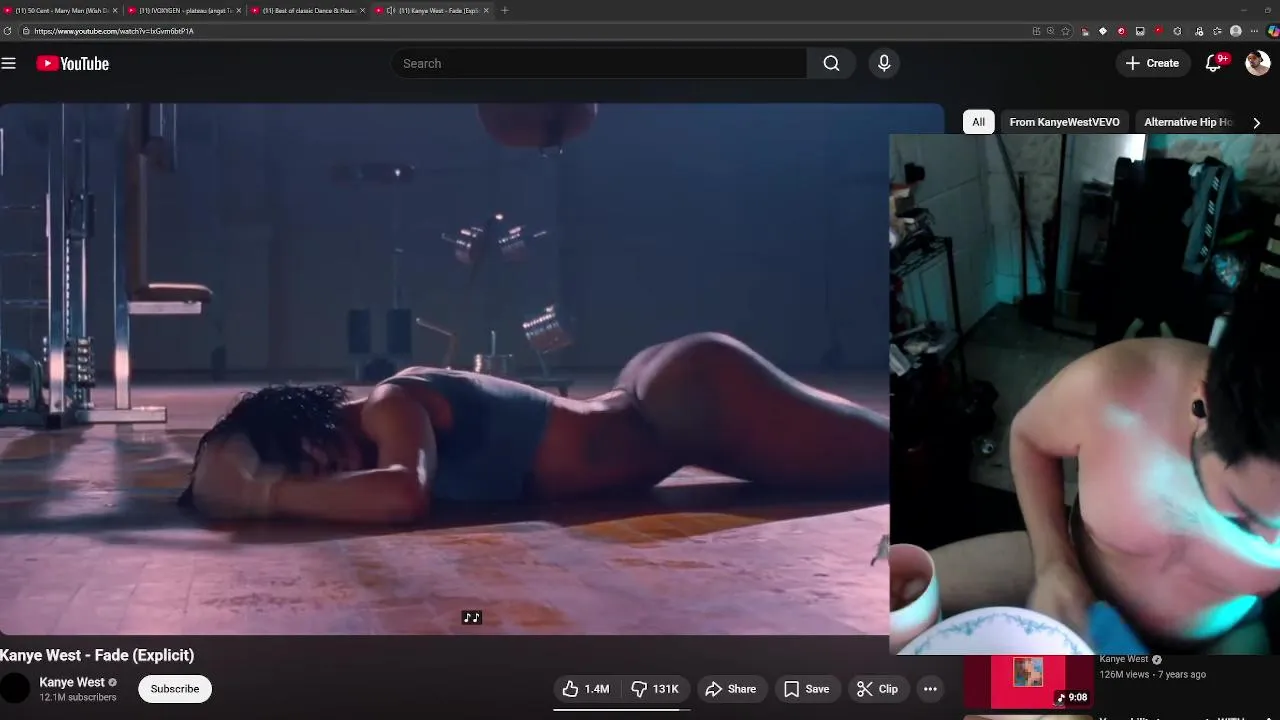This screenshot has height=720, width=1280.
Task: Share the Kanye West Fade video
Action: 731,689
